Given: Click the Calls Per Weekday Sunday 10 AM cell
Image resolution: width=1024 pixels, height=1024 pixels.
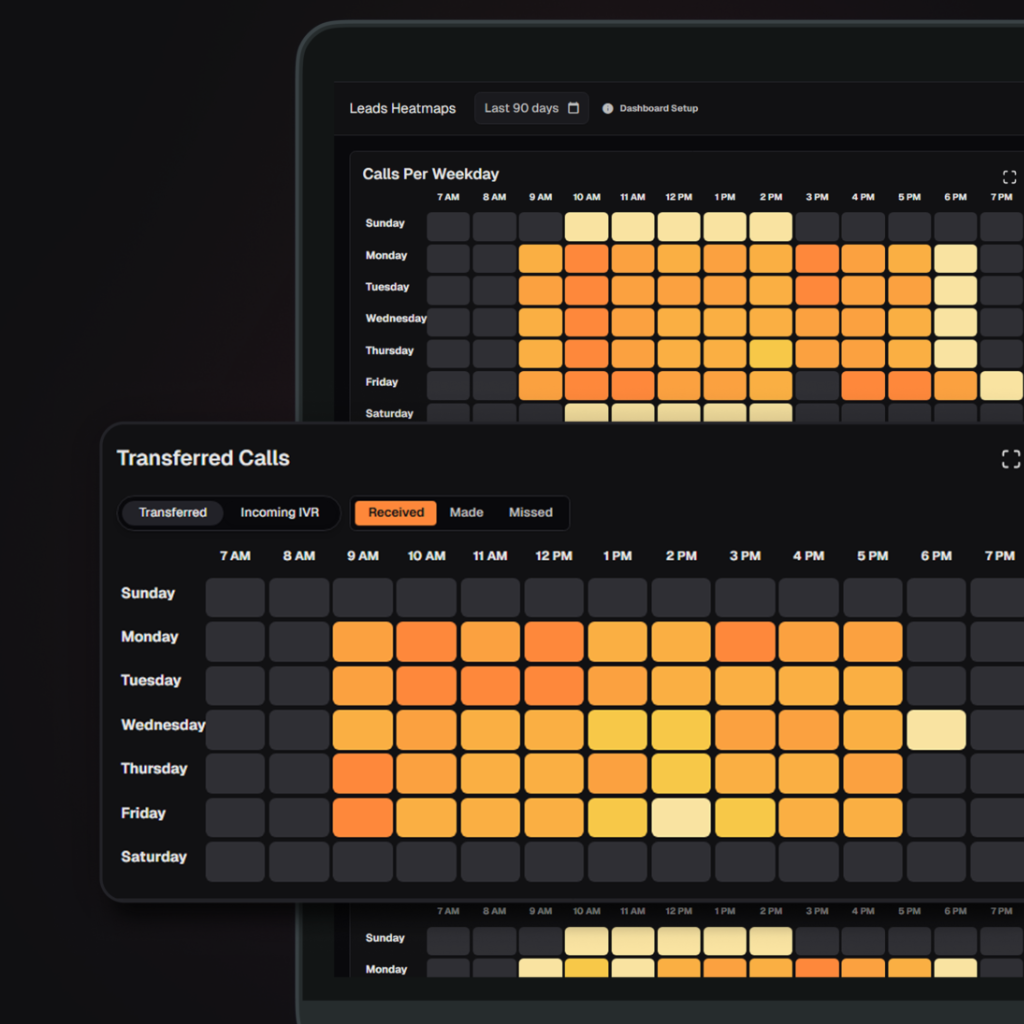Looking at the screenshot, I should [x=586, y=227].
